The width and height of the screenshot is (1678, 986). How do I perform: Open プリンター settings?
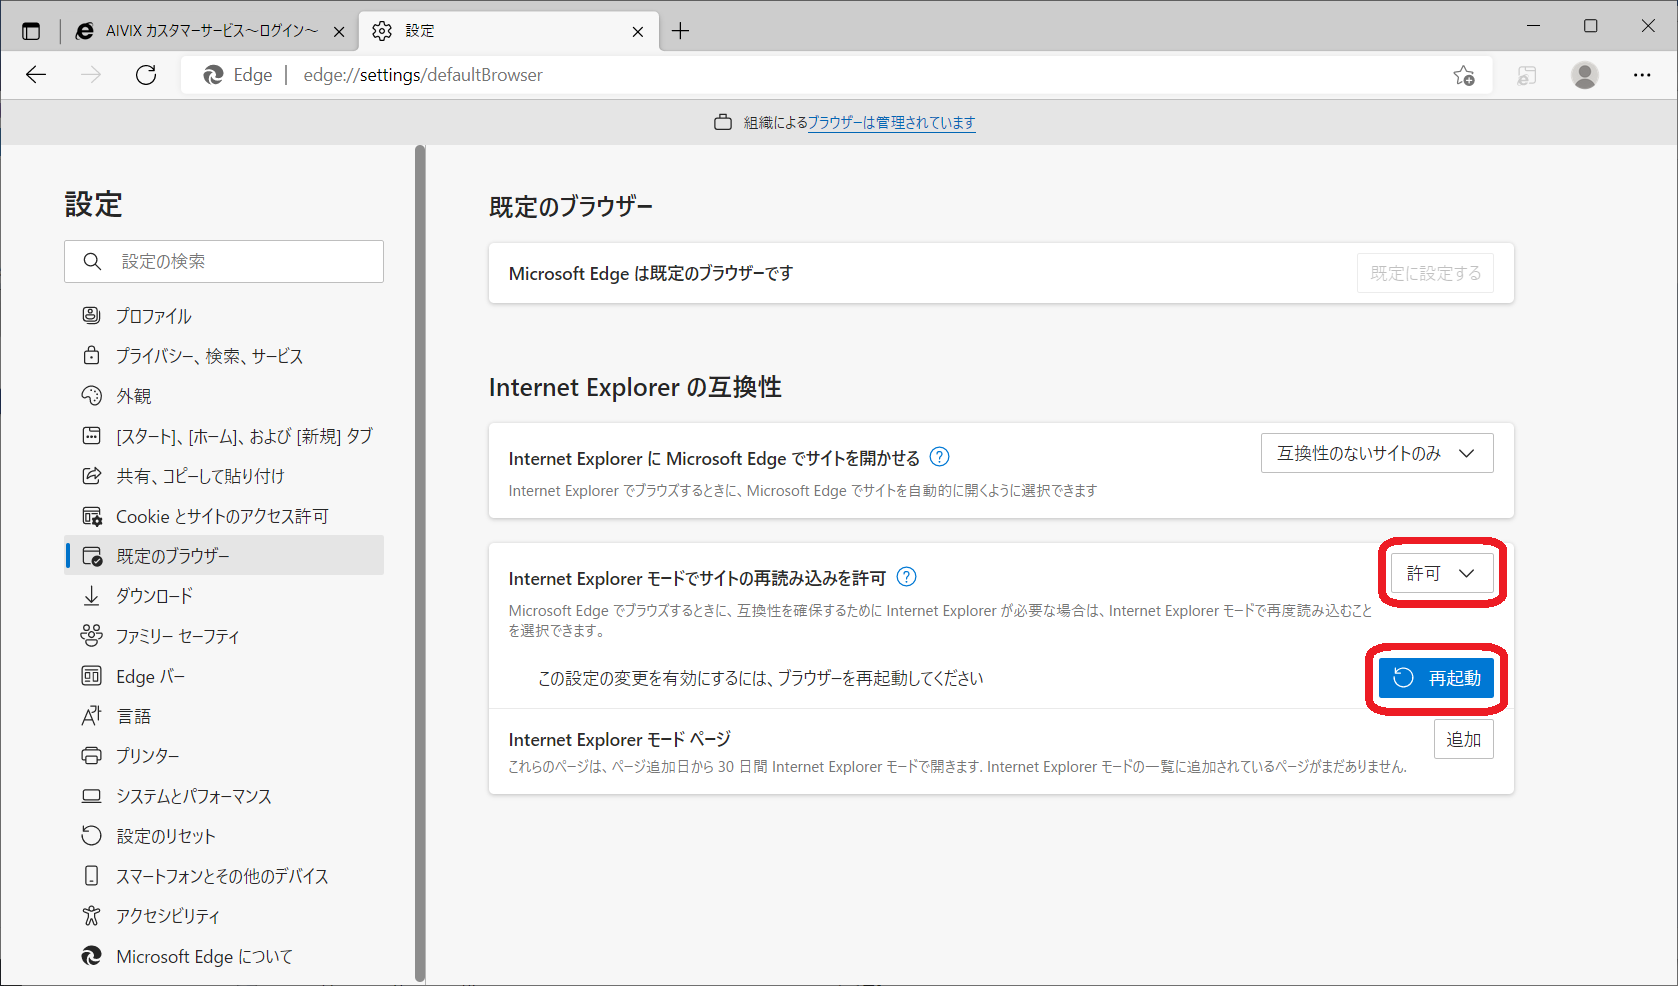(224, 756)
